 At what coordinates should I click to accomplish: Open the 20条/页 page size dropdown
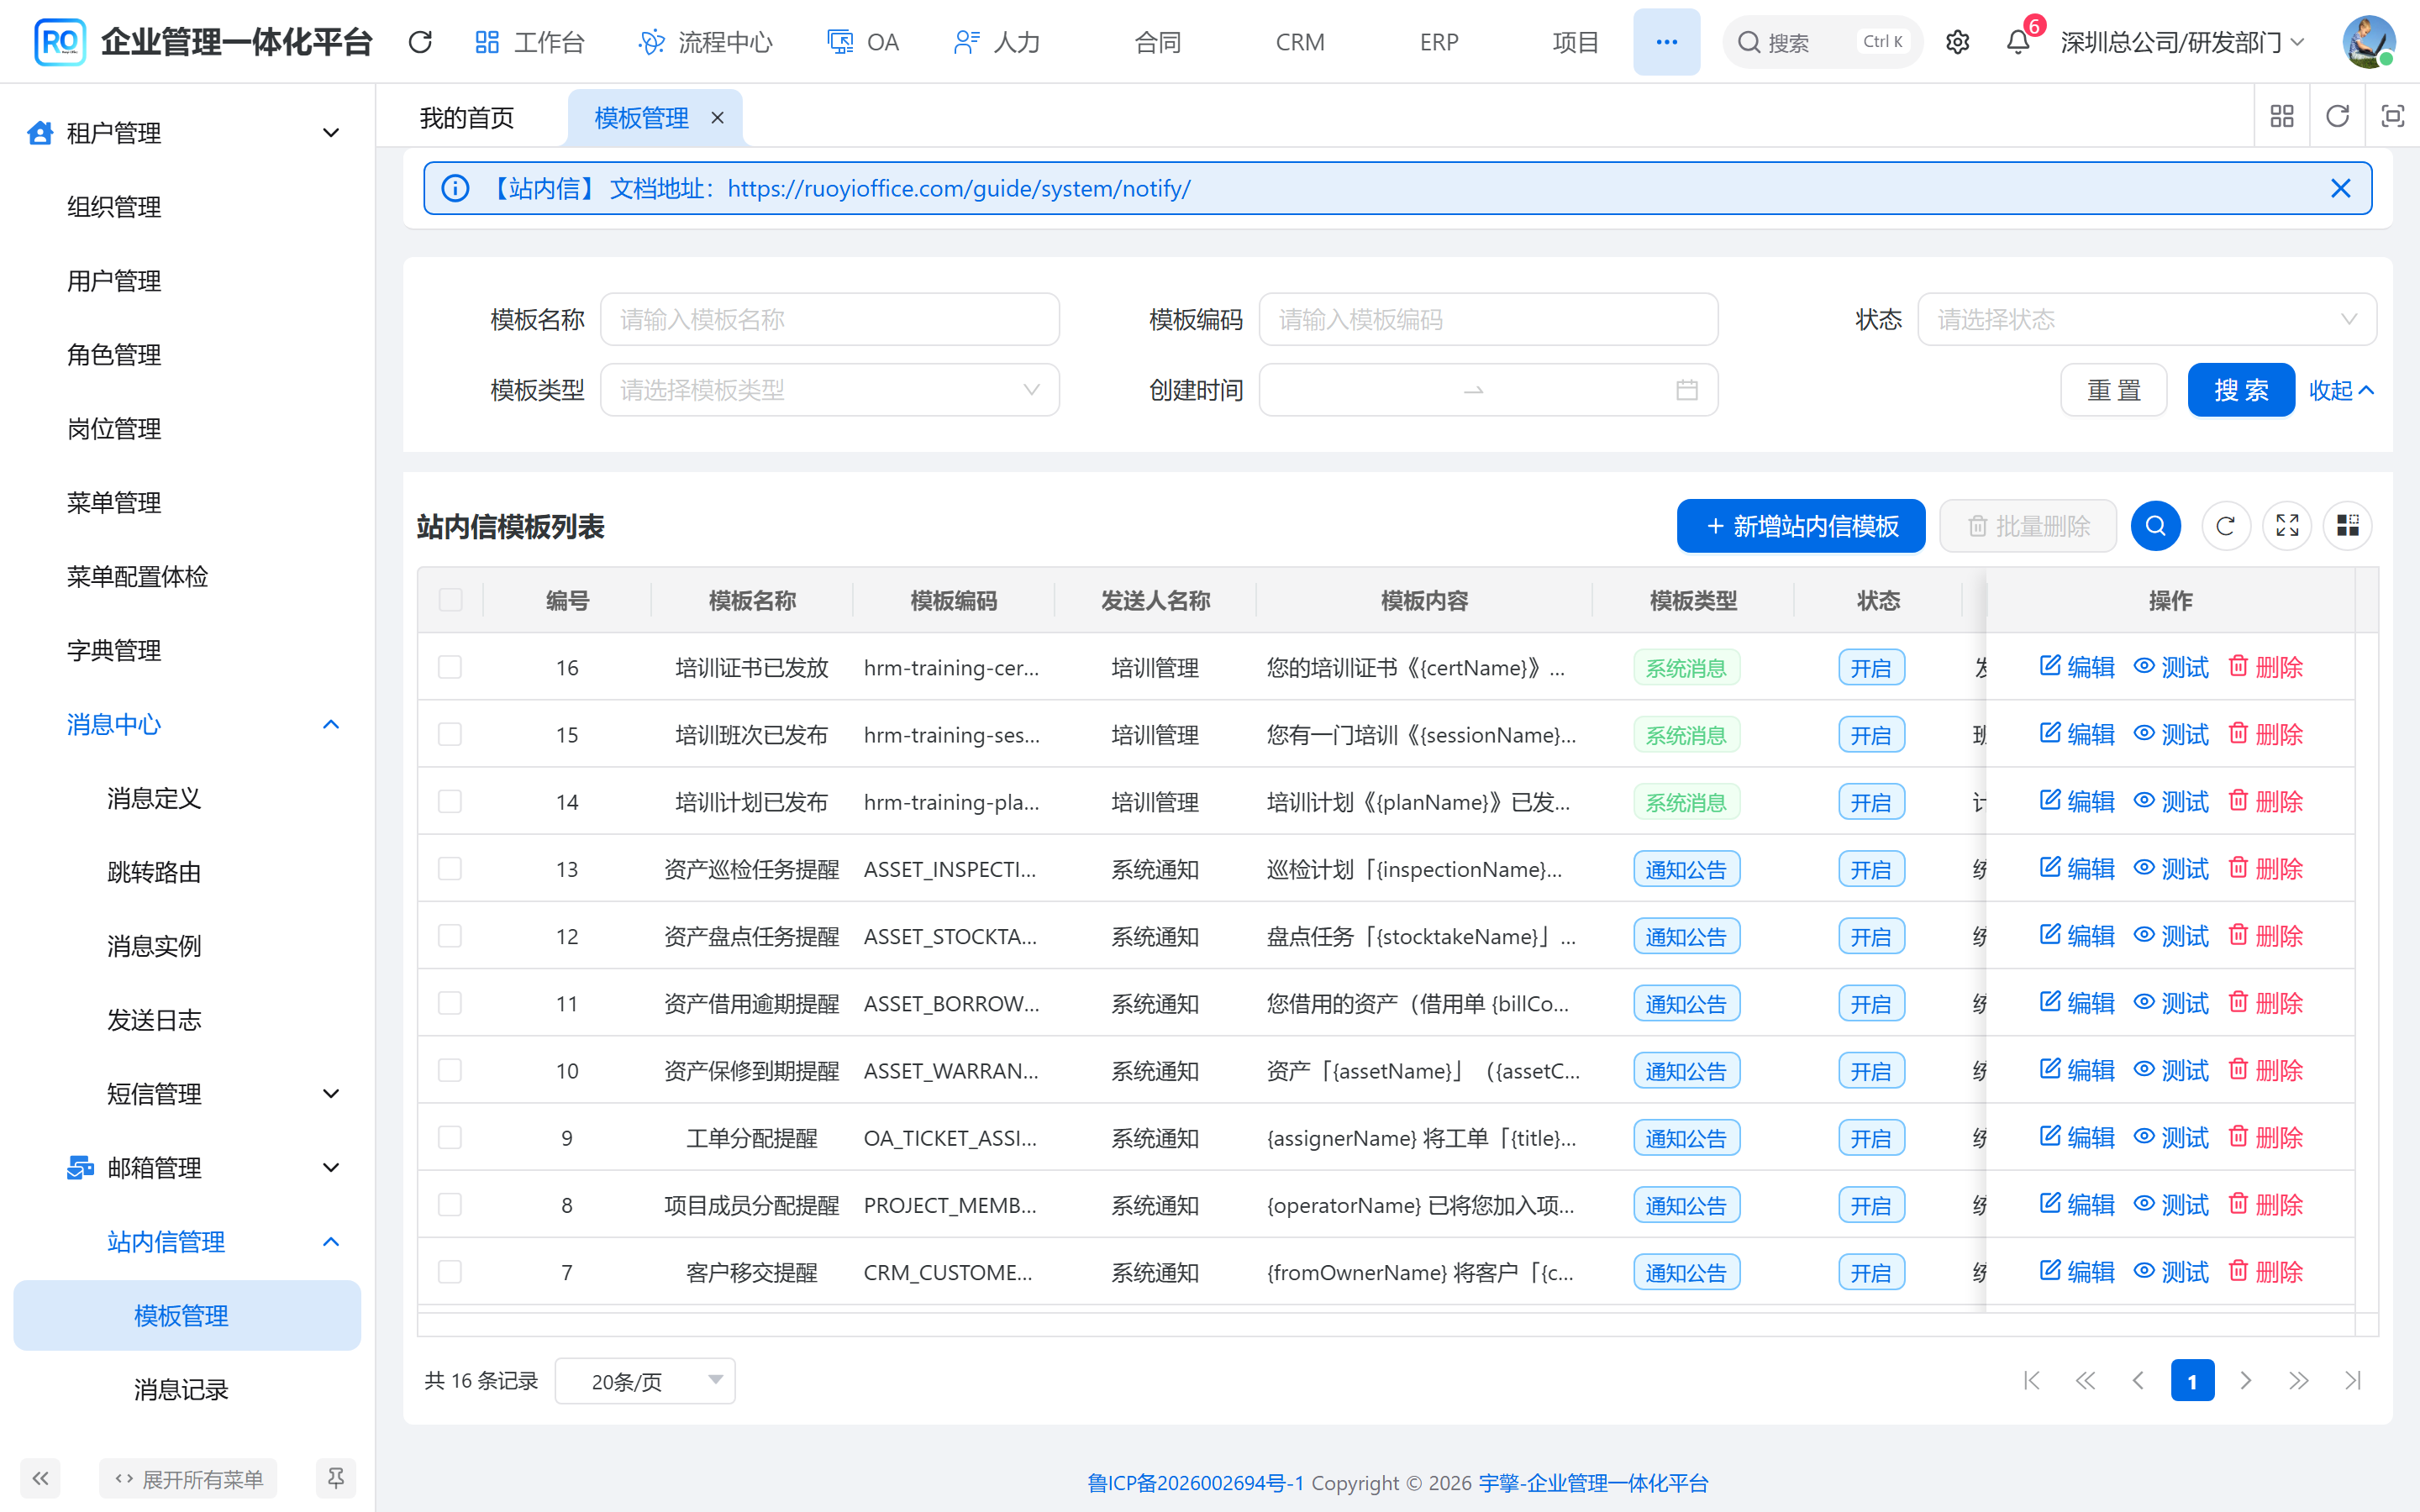(x=645, y=1381)
